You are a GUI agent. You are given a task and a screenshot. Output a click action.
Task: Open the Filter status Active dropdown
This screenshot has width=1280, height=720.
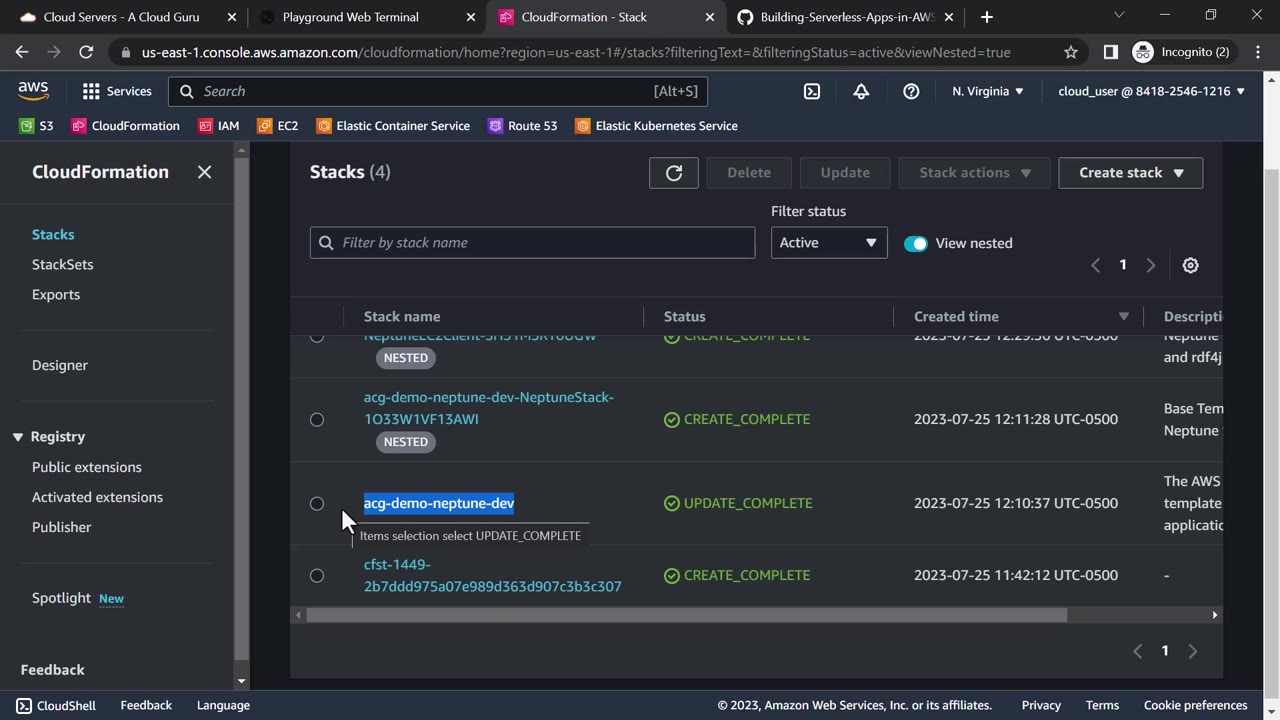pyautogui.click(x=828, y=243)
